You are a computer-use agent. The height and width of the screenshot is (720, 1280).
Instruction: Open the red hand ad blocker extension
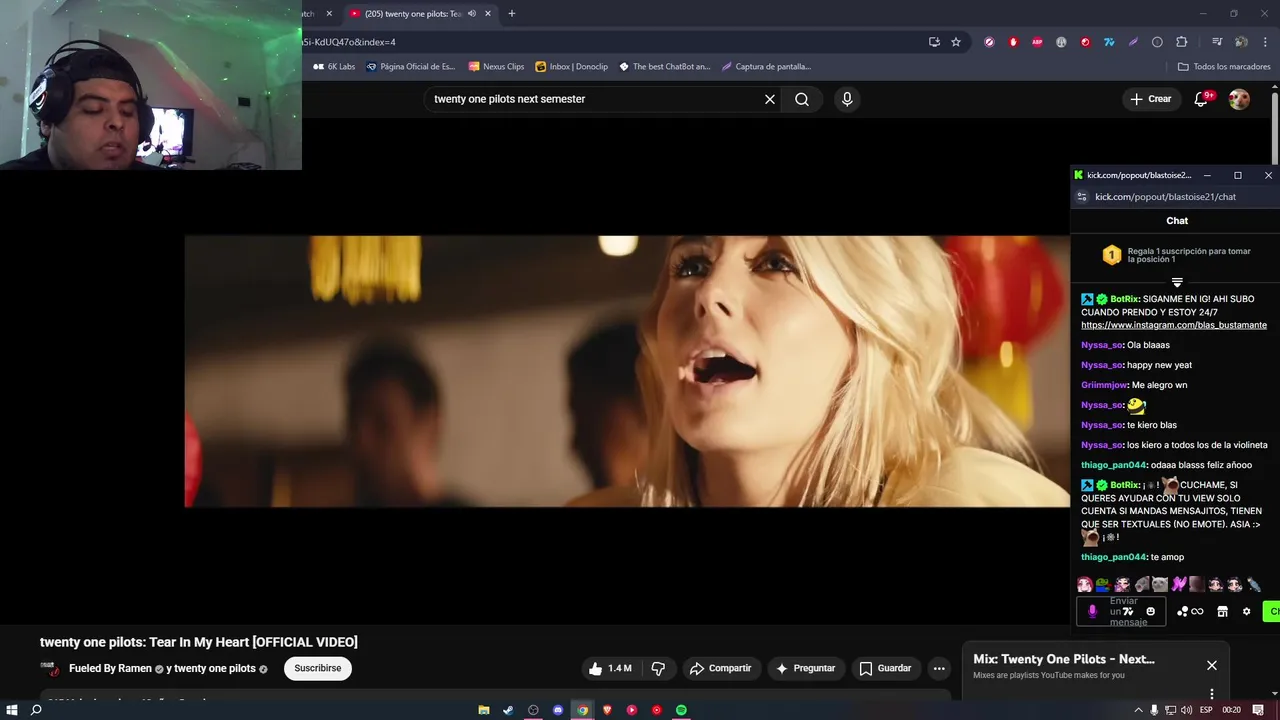[1013, 42]
